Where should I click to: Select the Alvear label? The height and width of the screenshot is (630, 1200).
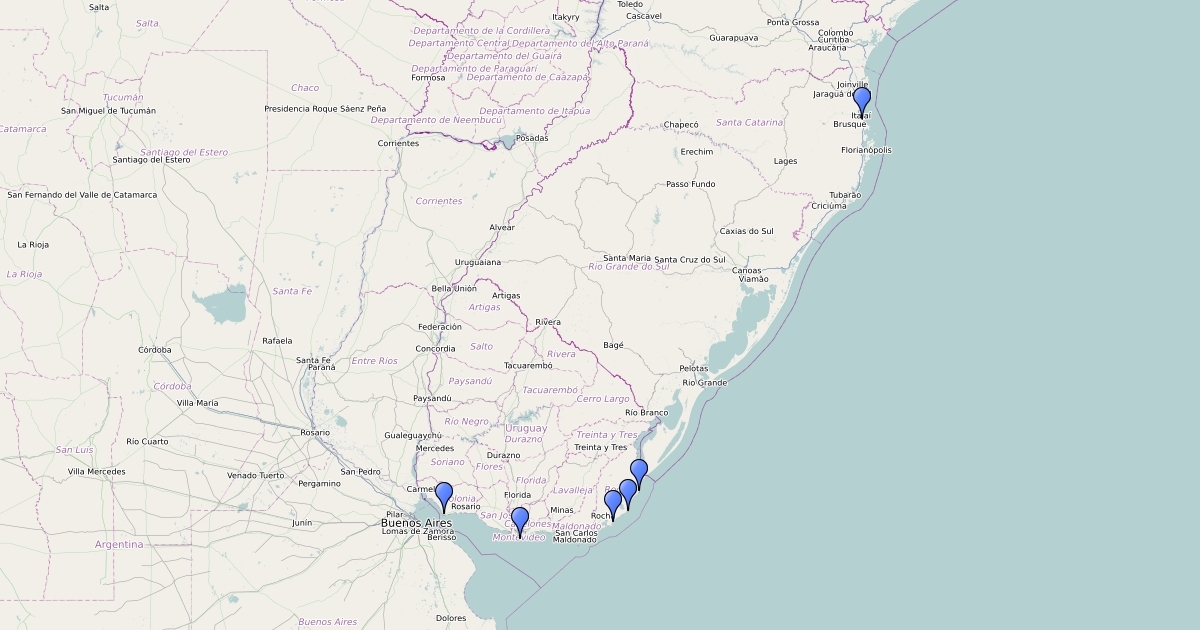[x=502, y=228]
